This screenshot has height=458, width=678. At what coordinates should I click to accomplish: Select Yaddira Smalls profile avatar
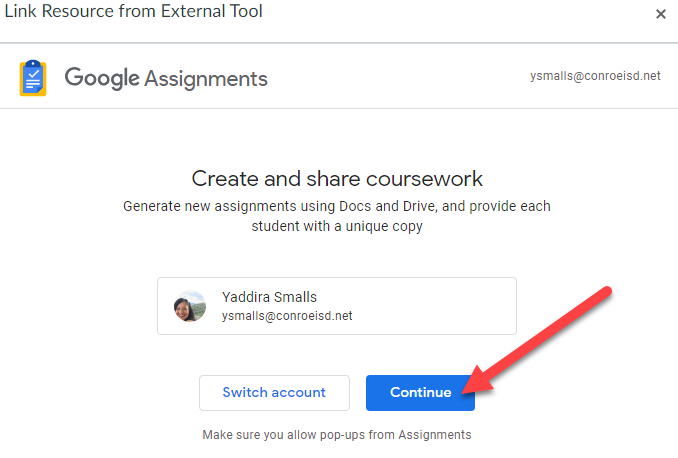[x=190, y=306]
